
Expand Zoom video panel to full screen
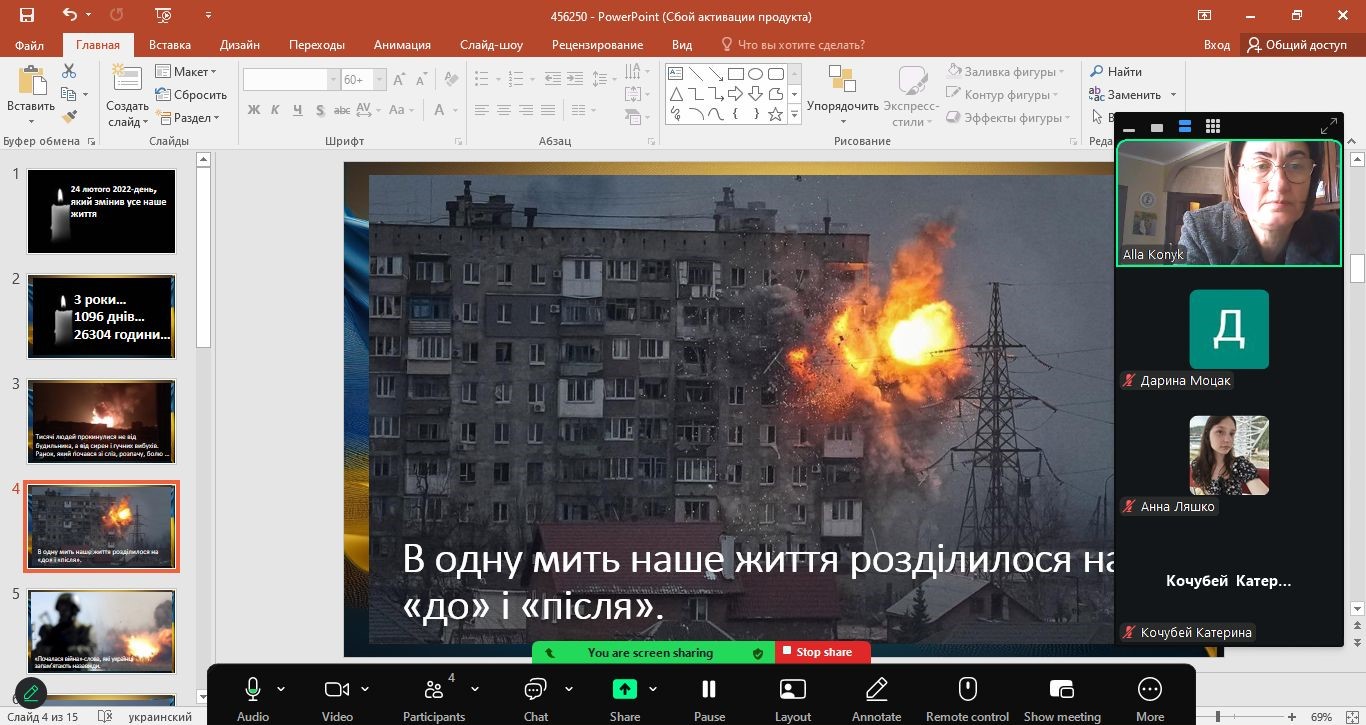[1329, 127]
